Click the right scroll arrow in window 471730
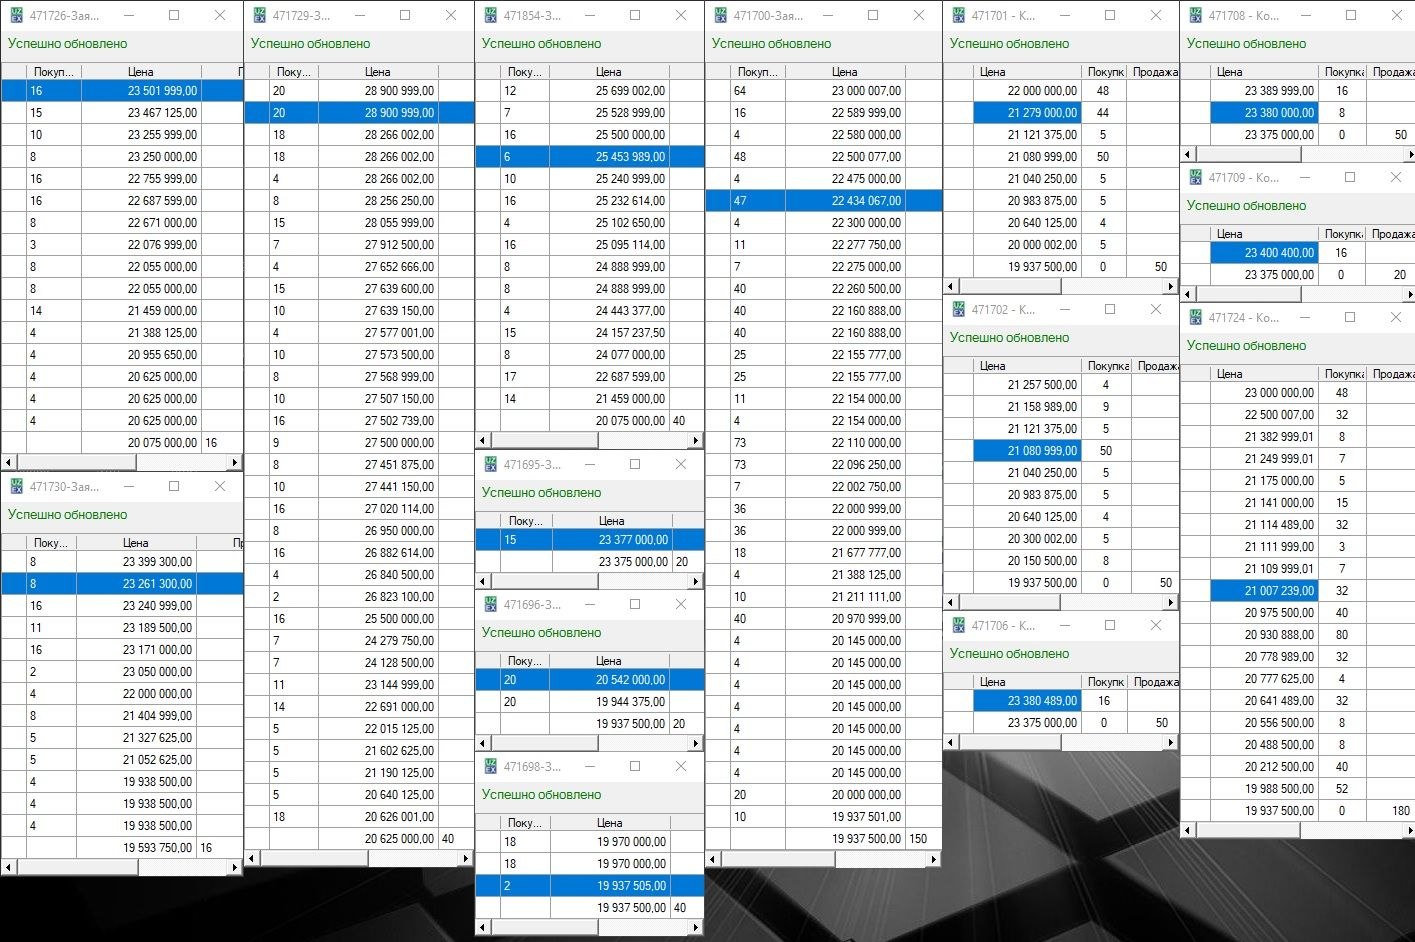This screenshot has height=942, width=1415. tap(235, 868)
